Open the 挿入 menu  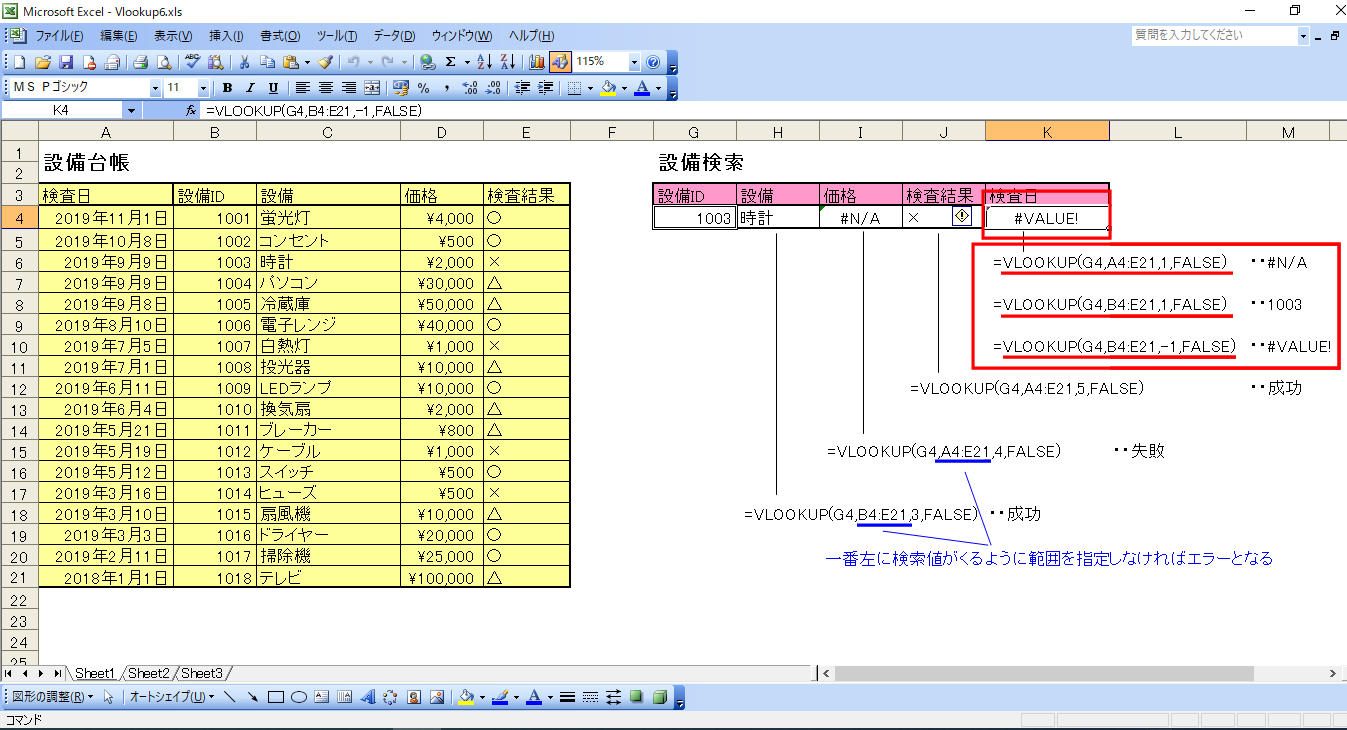(226, 35)
